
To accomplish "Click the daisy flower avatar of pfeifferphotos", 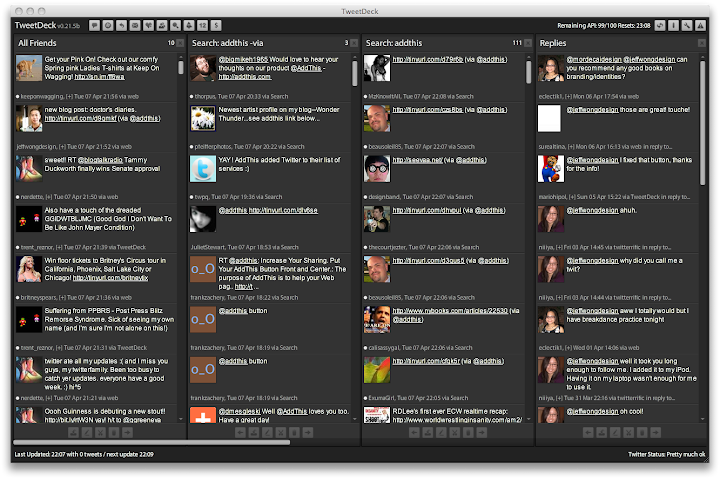I will click(203, 118).
